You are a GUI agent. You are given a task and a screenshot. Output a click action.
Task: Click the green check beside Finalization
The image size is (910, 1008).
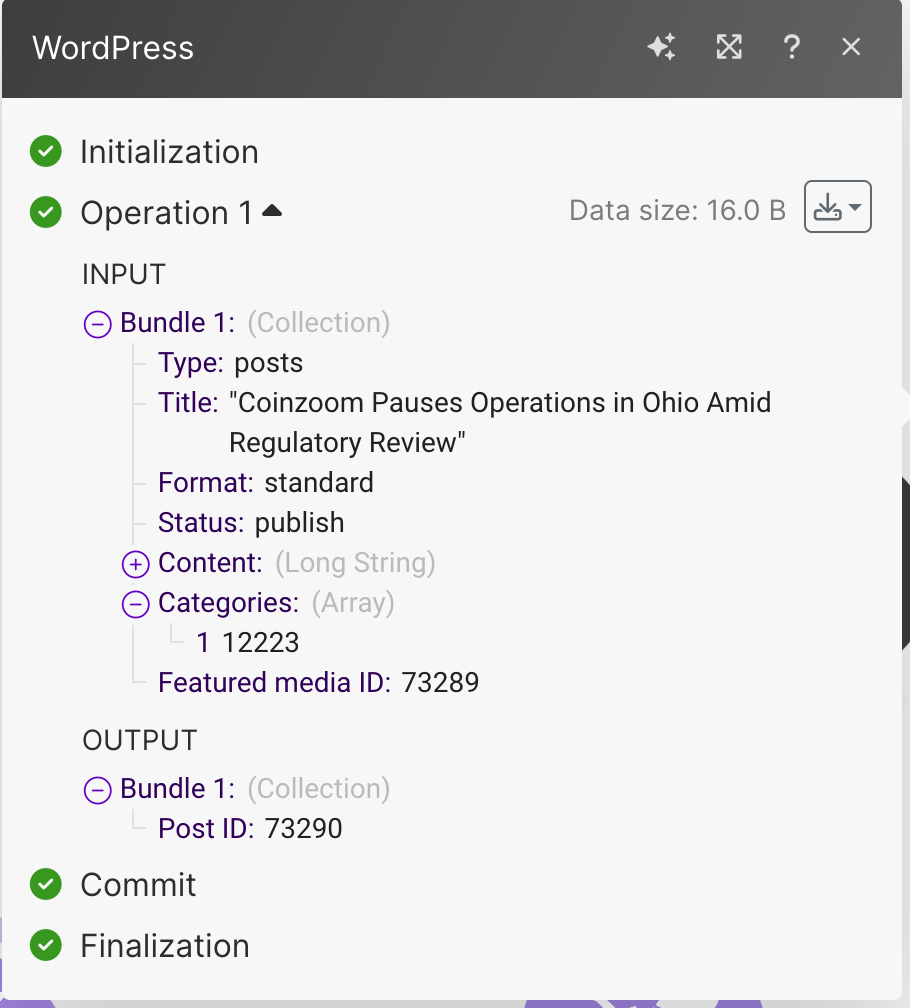coord(46,945)
